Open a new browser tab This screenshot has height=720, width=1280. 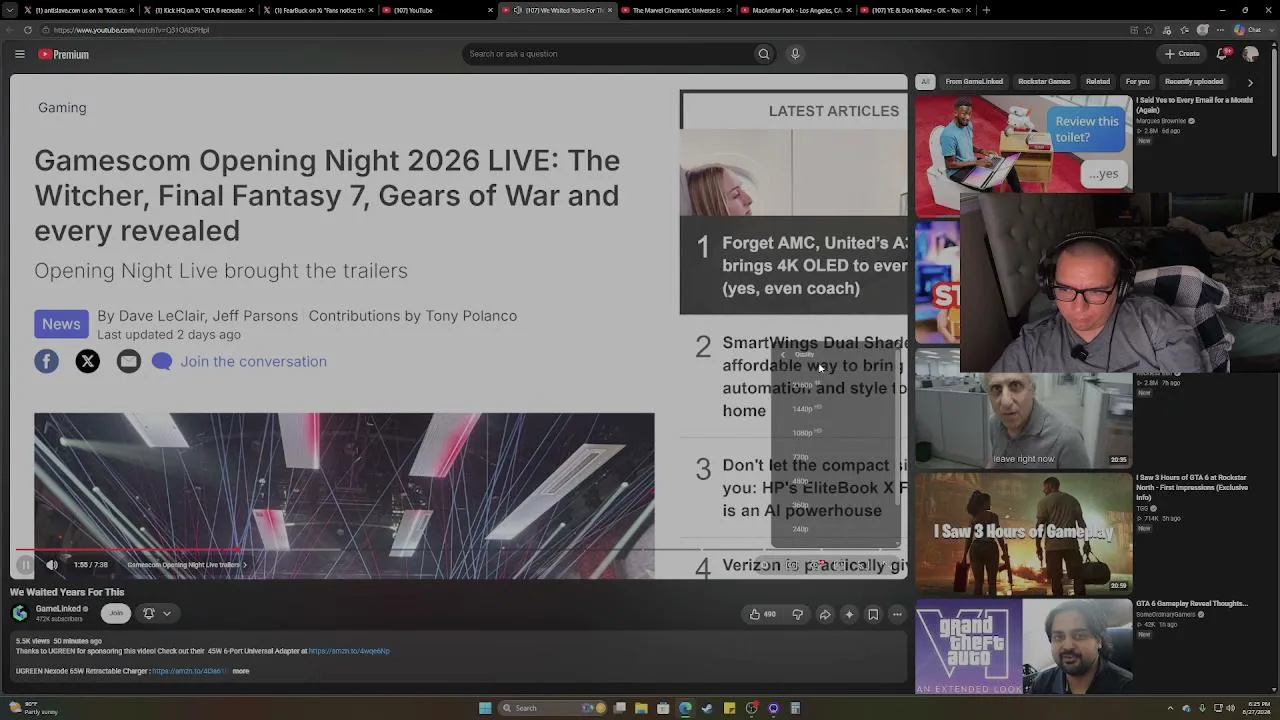click(x=986, y=10)
